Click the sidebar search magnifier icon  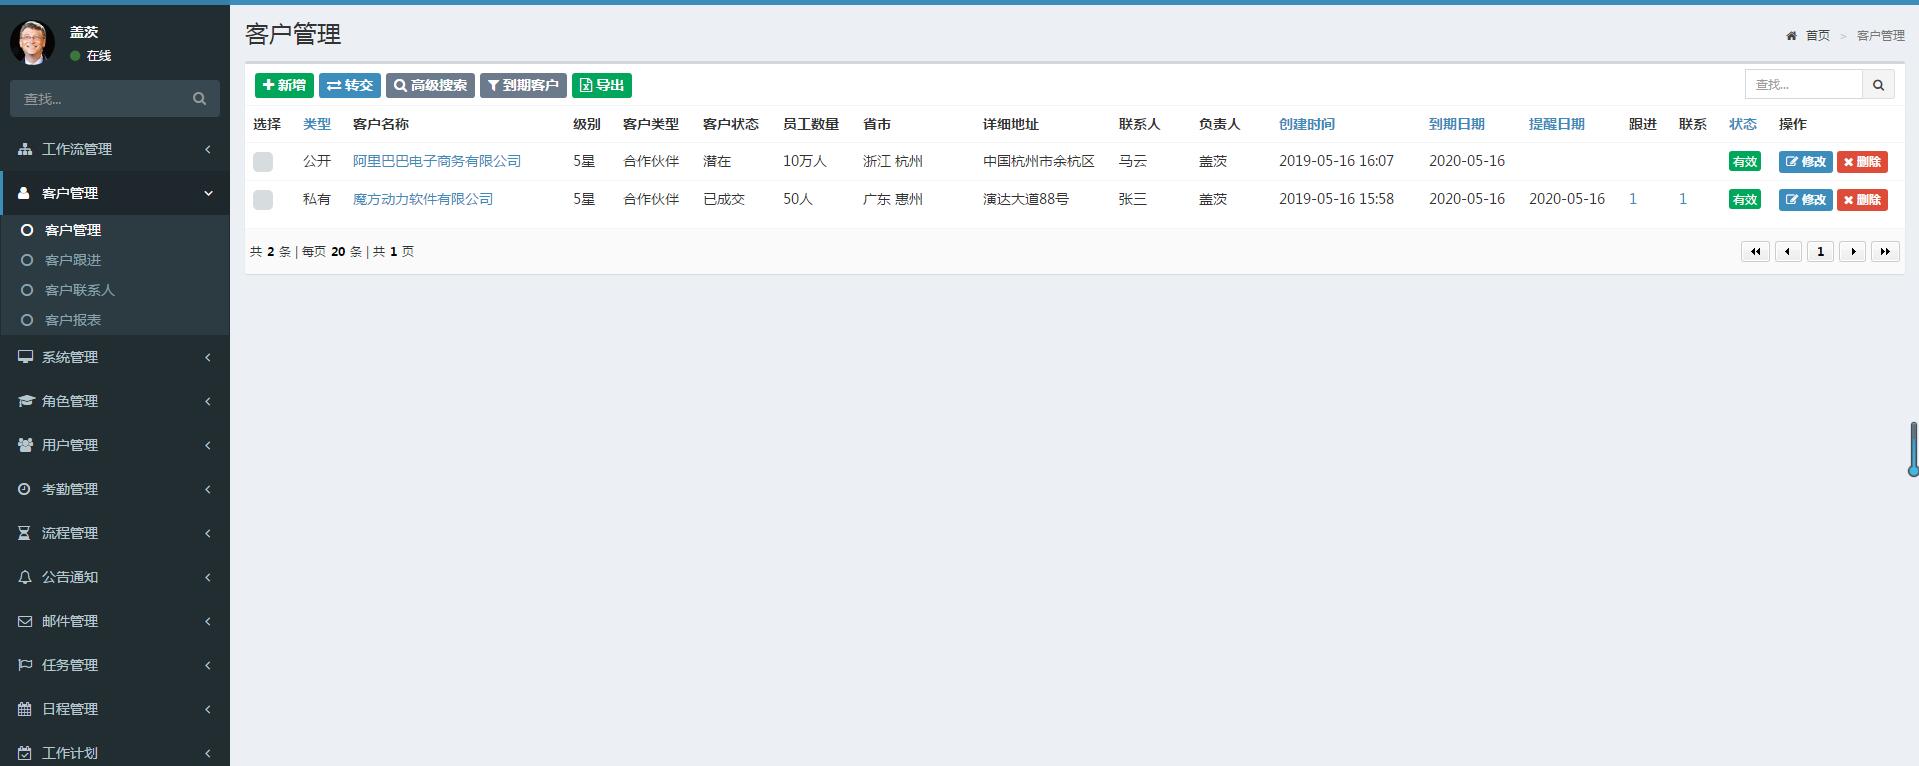[x=199, y=99]
